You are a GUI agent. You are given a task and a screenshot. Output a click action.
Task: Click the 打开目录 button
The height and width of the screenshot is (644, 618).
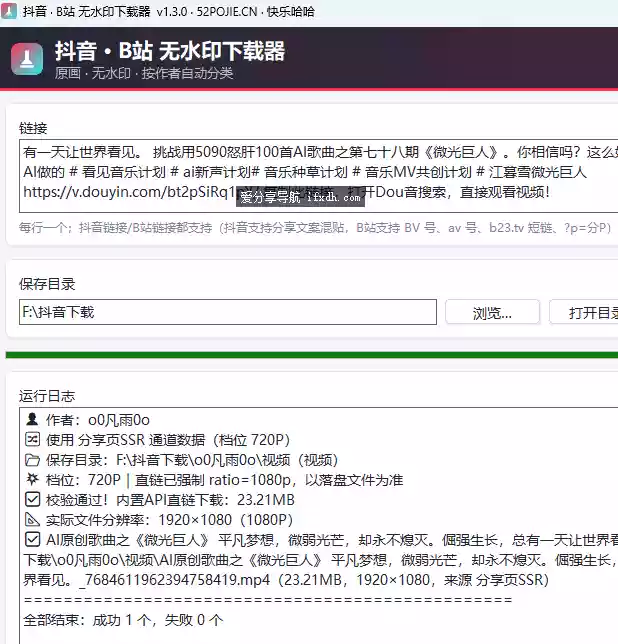tap(584, 313)
